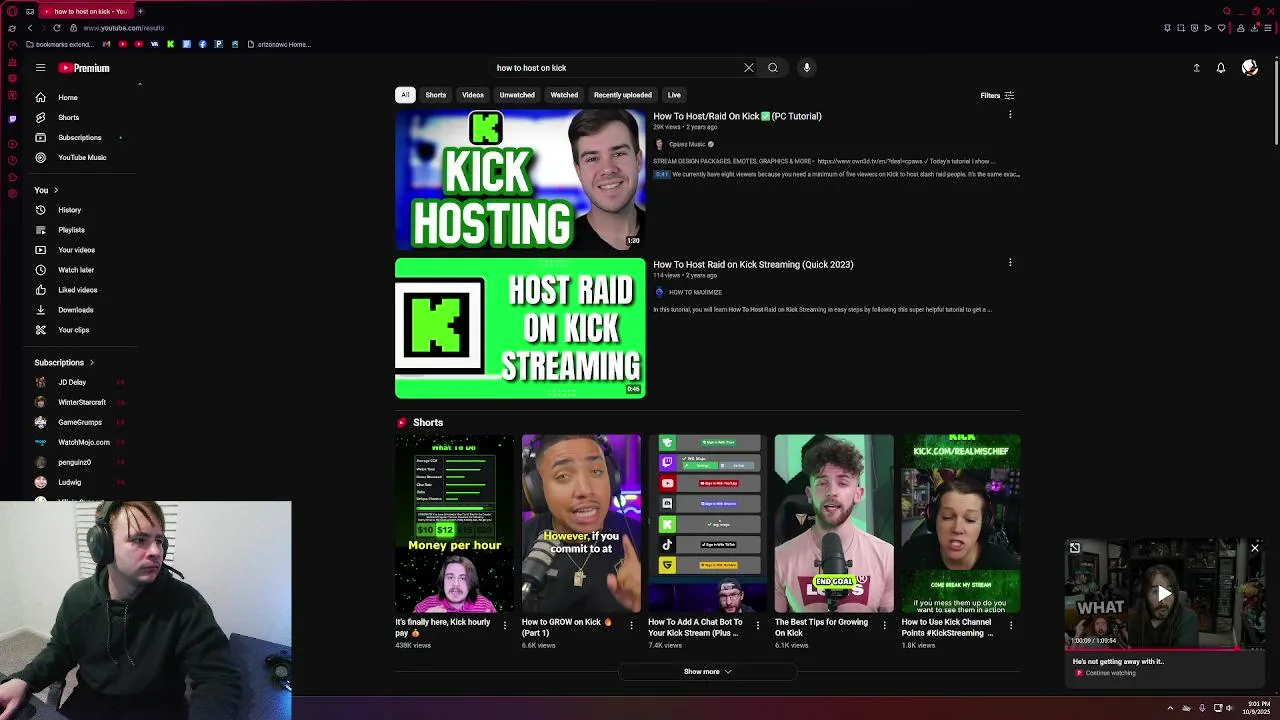The width and height of the screenshot is (1280, 720).
Task: Open WinterStarcraft subscription channel
Action: click(x=80, y=402)
